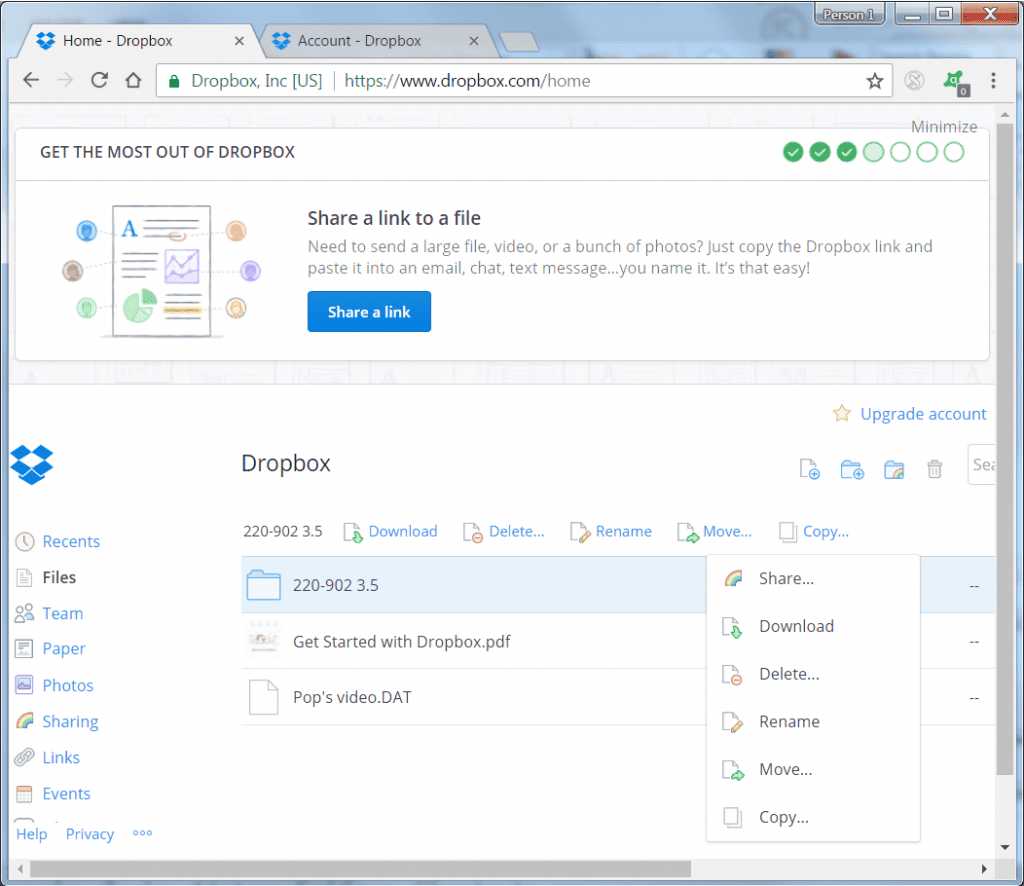Show deleted files with trash icon
Image resolution: width=1024 pixels, height=886 pixels.
pos(935,469)
